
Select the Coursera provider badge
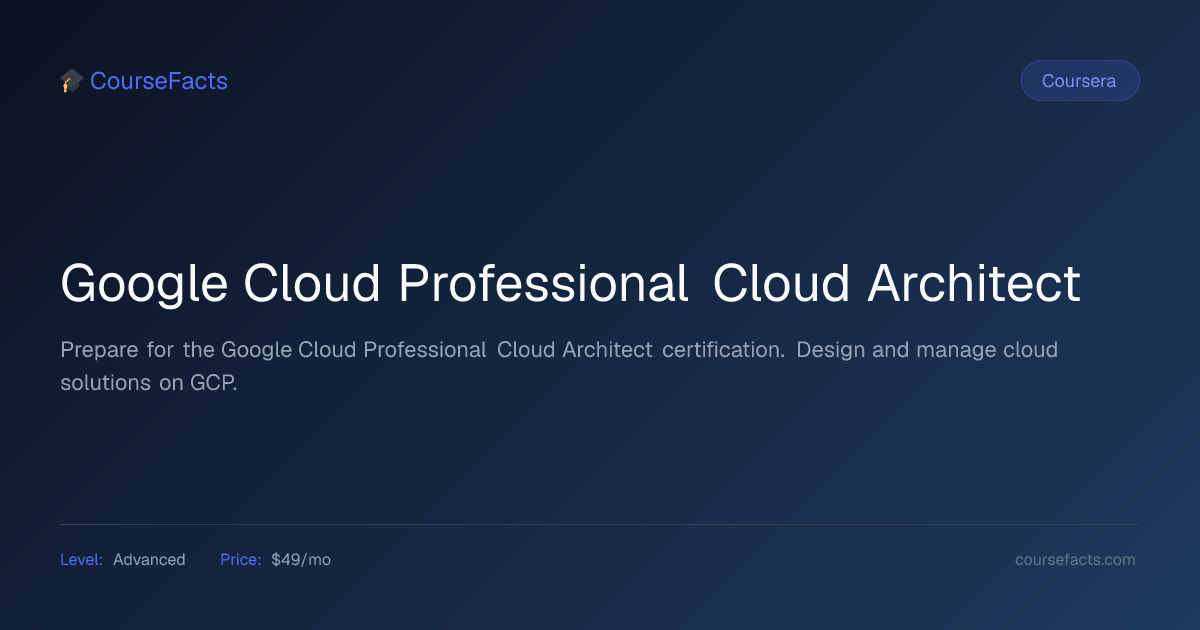(x=1079, y=81)
